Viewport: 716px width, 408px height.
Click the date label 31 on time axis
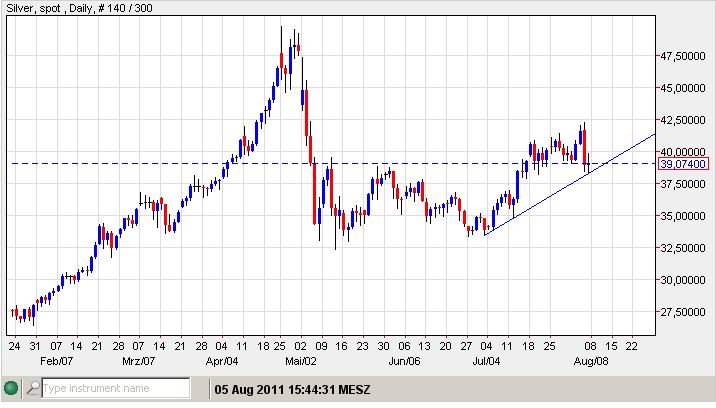[x=35, y=346]
